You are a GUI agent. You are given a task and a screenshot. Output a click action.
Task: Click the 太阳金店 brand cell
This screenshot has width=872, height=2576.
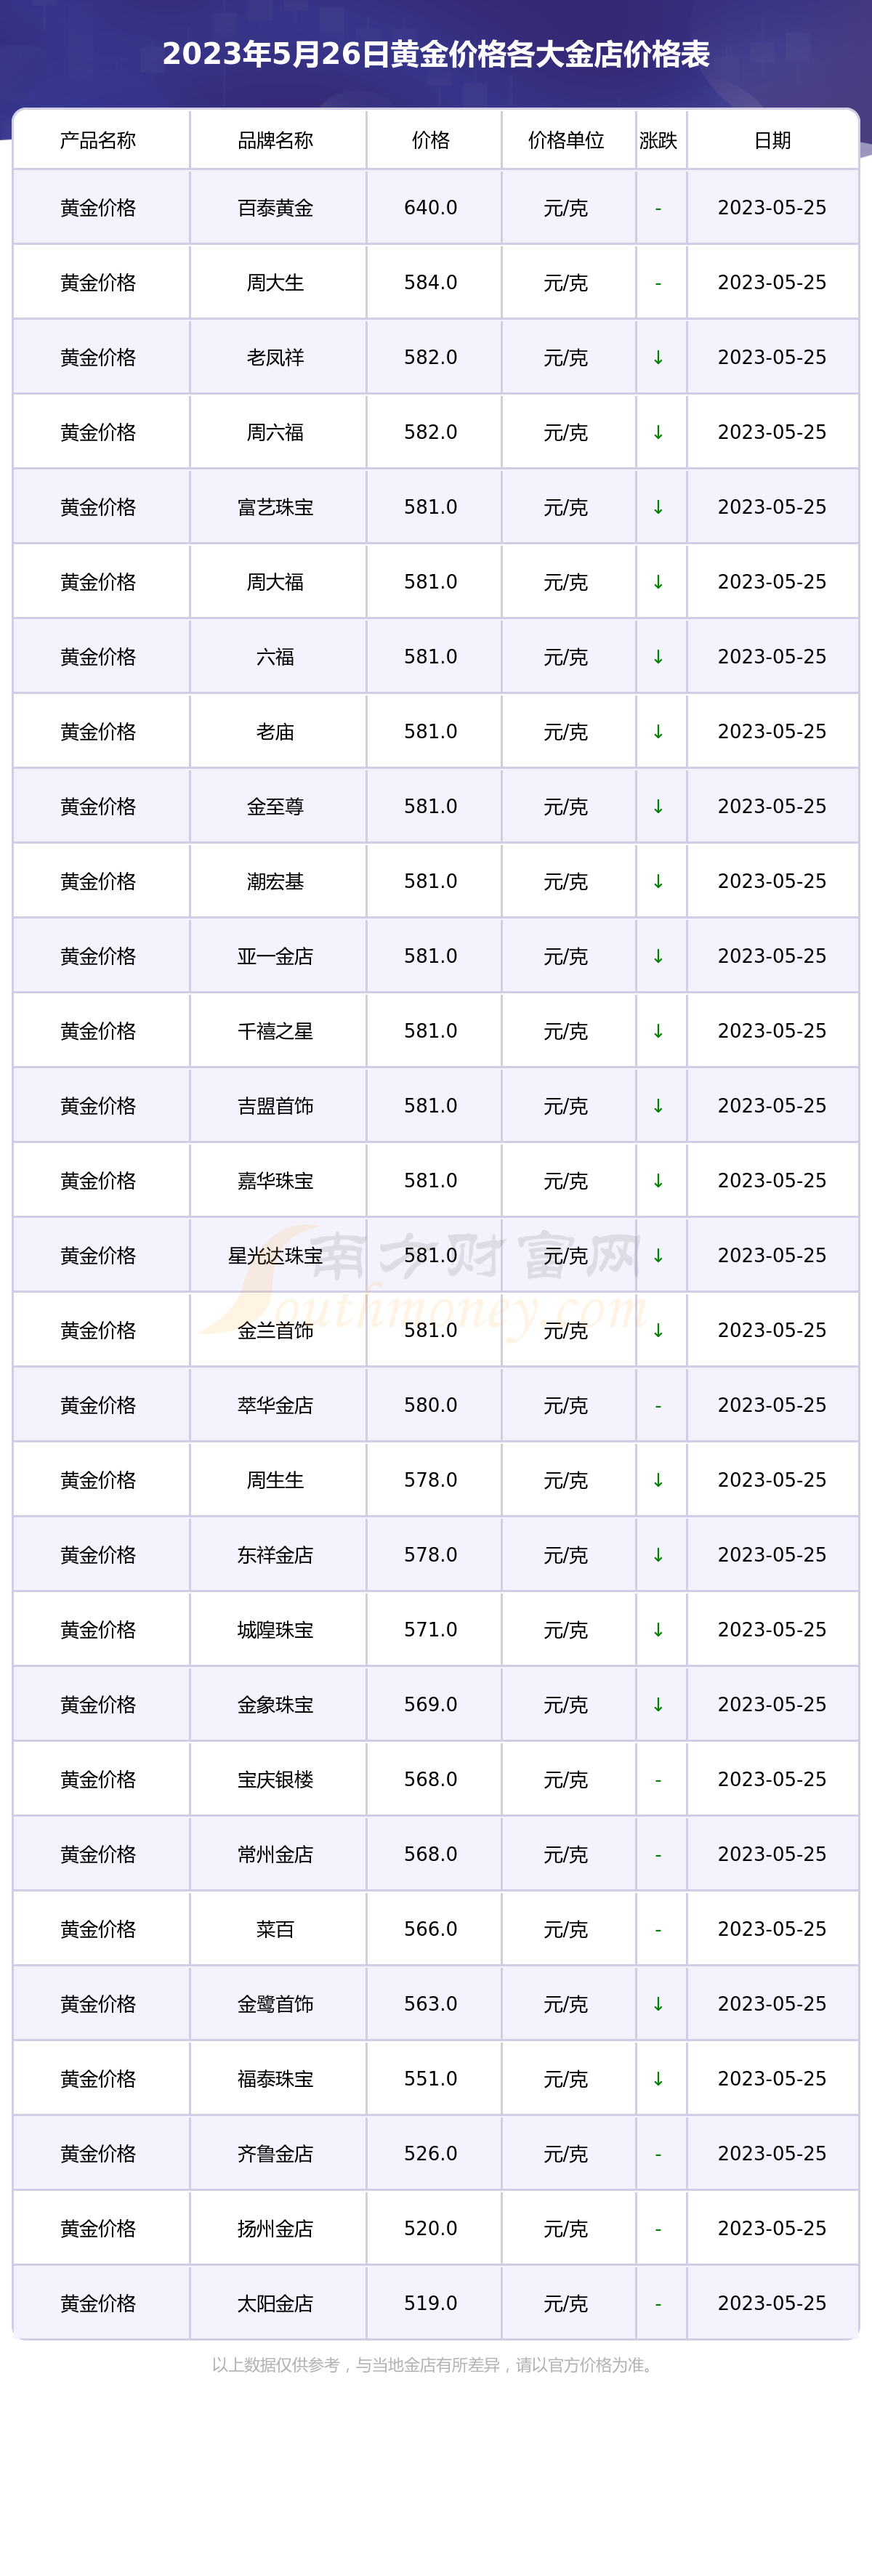point(275,2303)
